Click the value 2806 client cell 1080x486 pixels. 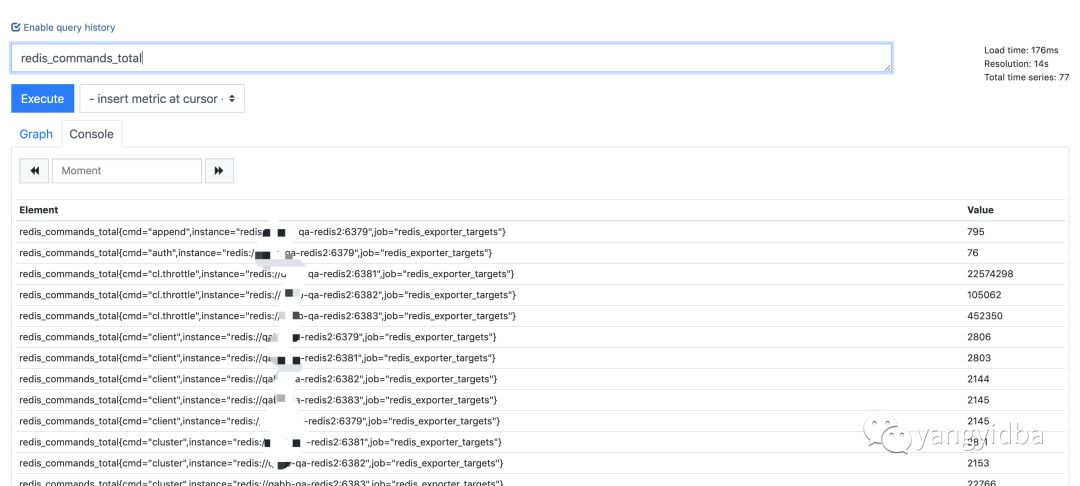(x=978, y=337)
